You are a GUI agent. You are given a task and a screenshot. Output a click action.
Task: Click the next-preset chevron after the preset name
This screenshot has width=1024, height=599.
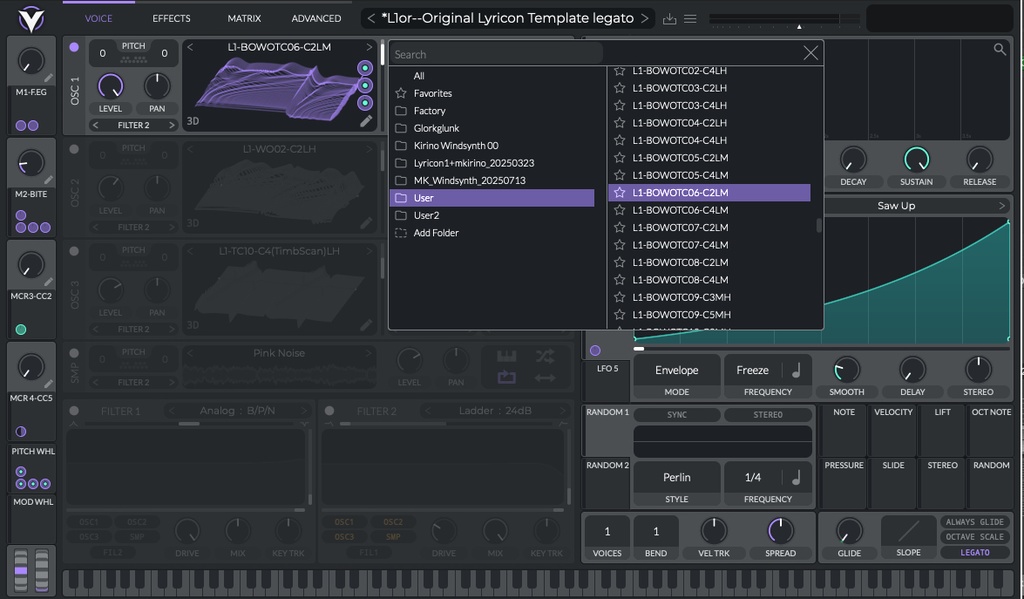coord(646,17)
